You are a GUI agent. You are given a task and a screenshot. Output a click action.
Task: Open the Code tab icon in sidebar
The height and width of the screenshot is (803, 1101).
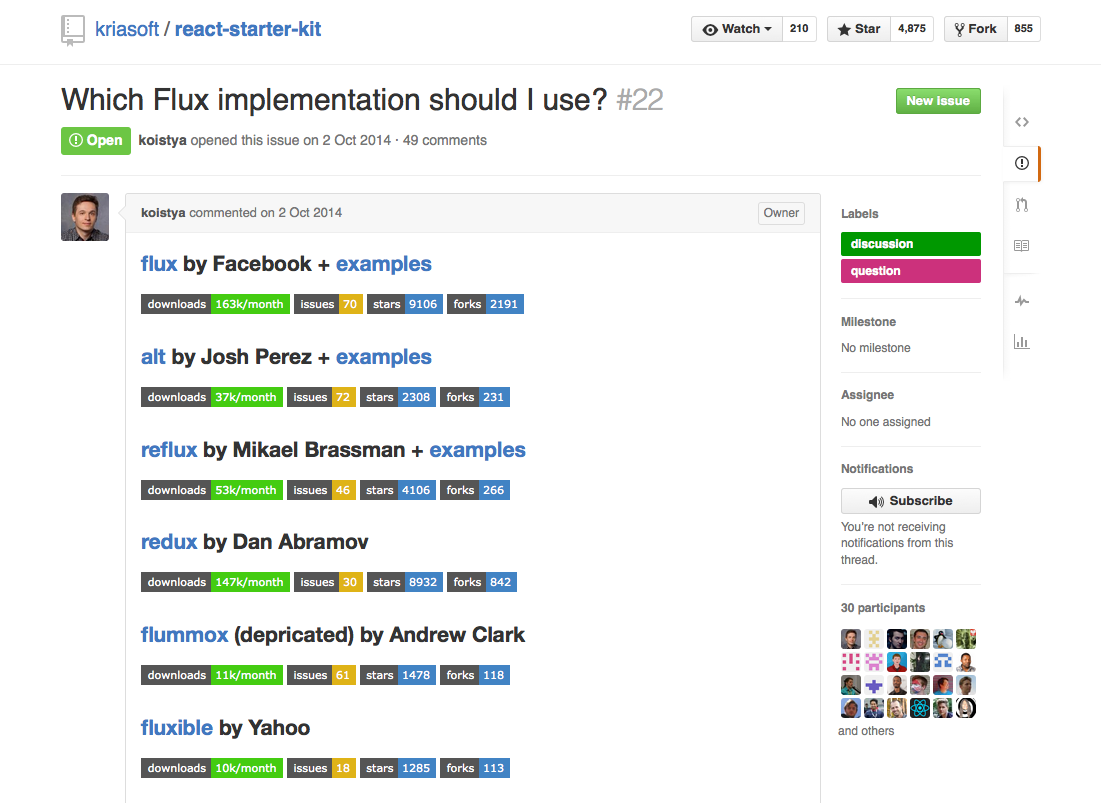pos(1022,122)
